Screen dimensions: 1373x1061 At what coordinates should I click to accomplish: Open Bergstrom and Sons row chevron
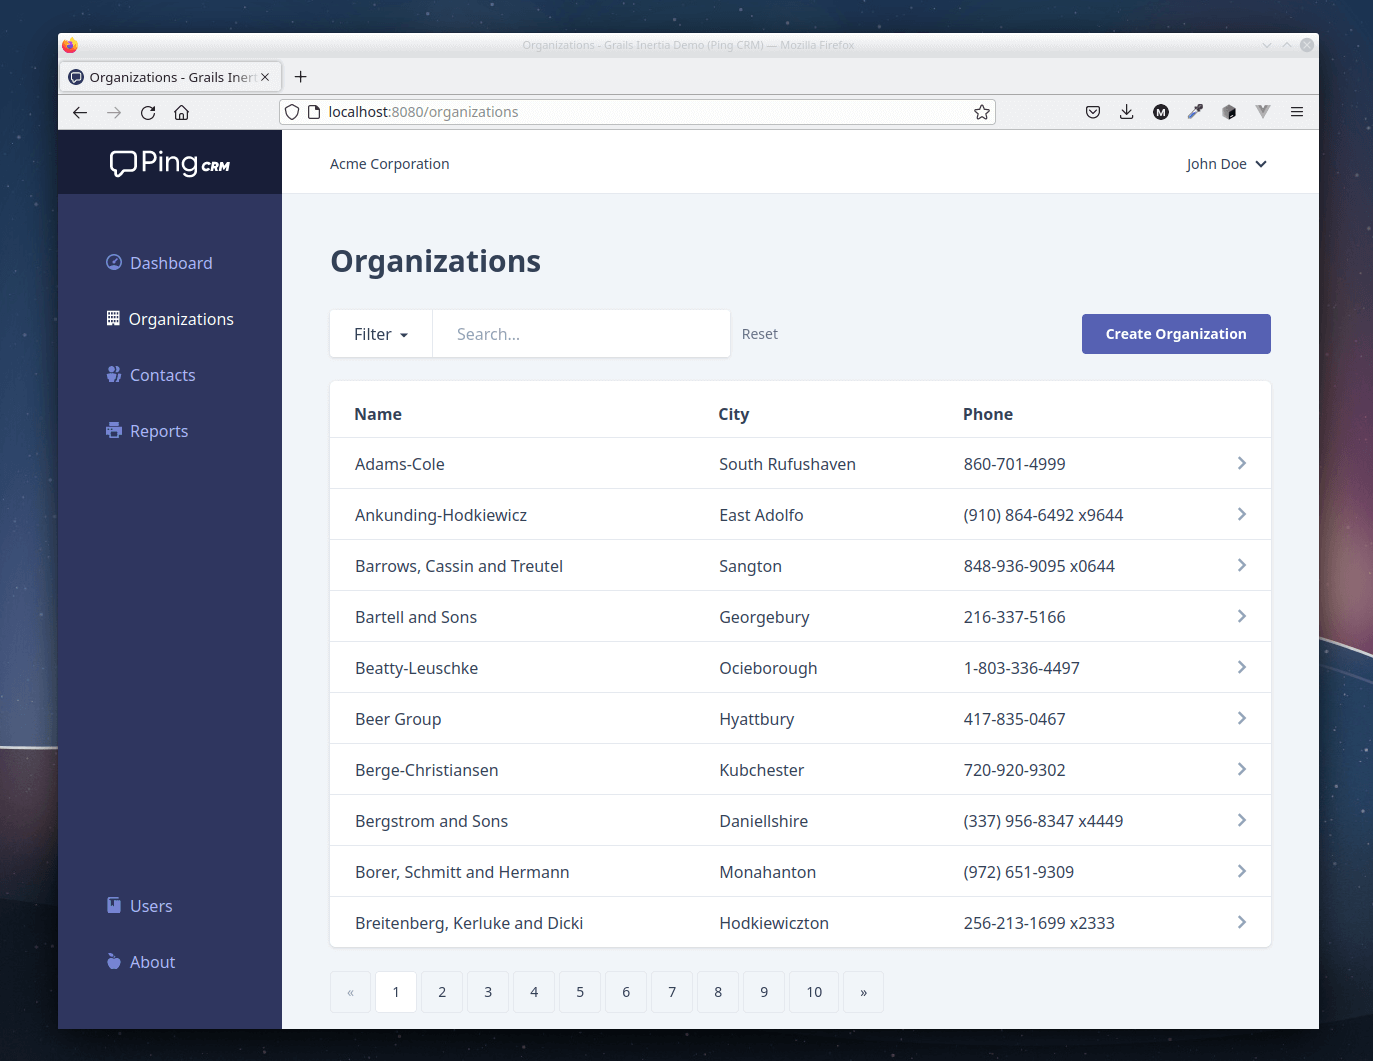pos(1242,820)
